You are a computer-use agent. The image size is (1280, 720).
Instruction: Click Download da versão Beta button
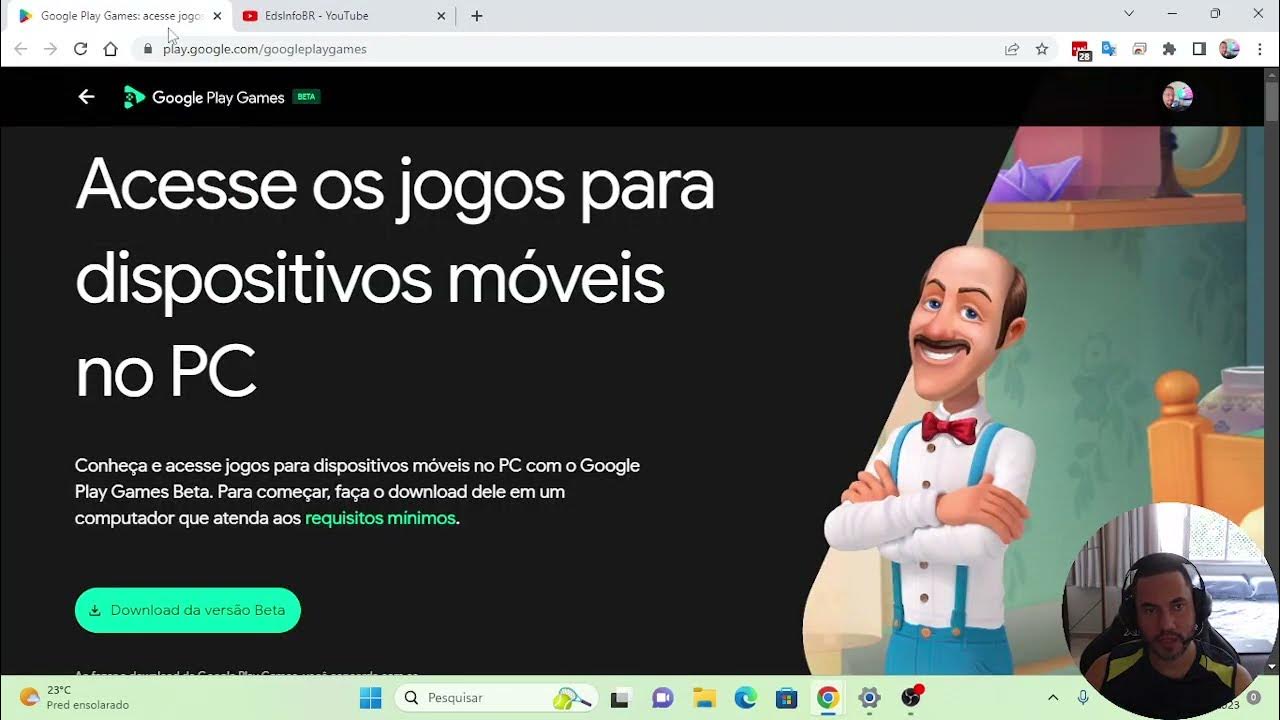[x=188, y=610]
